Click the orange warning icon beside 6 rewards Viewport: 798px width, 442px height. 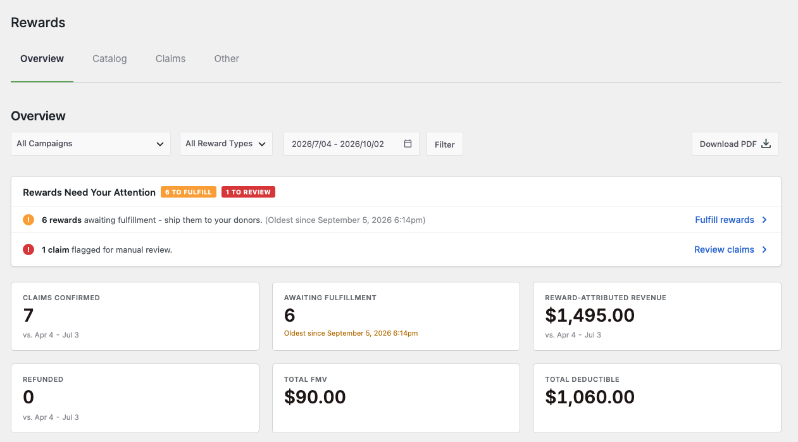point(28,220)
